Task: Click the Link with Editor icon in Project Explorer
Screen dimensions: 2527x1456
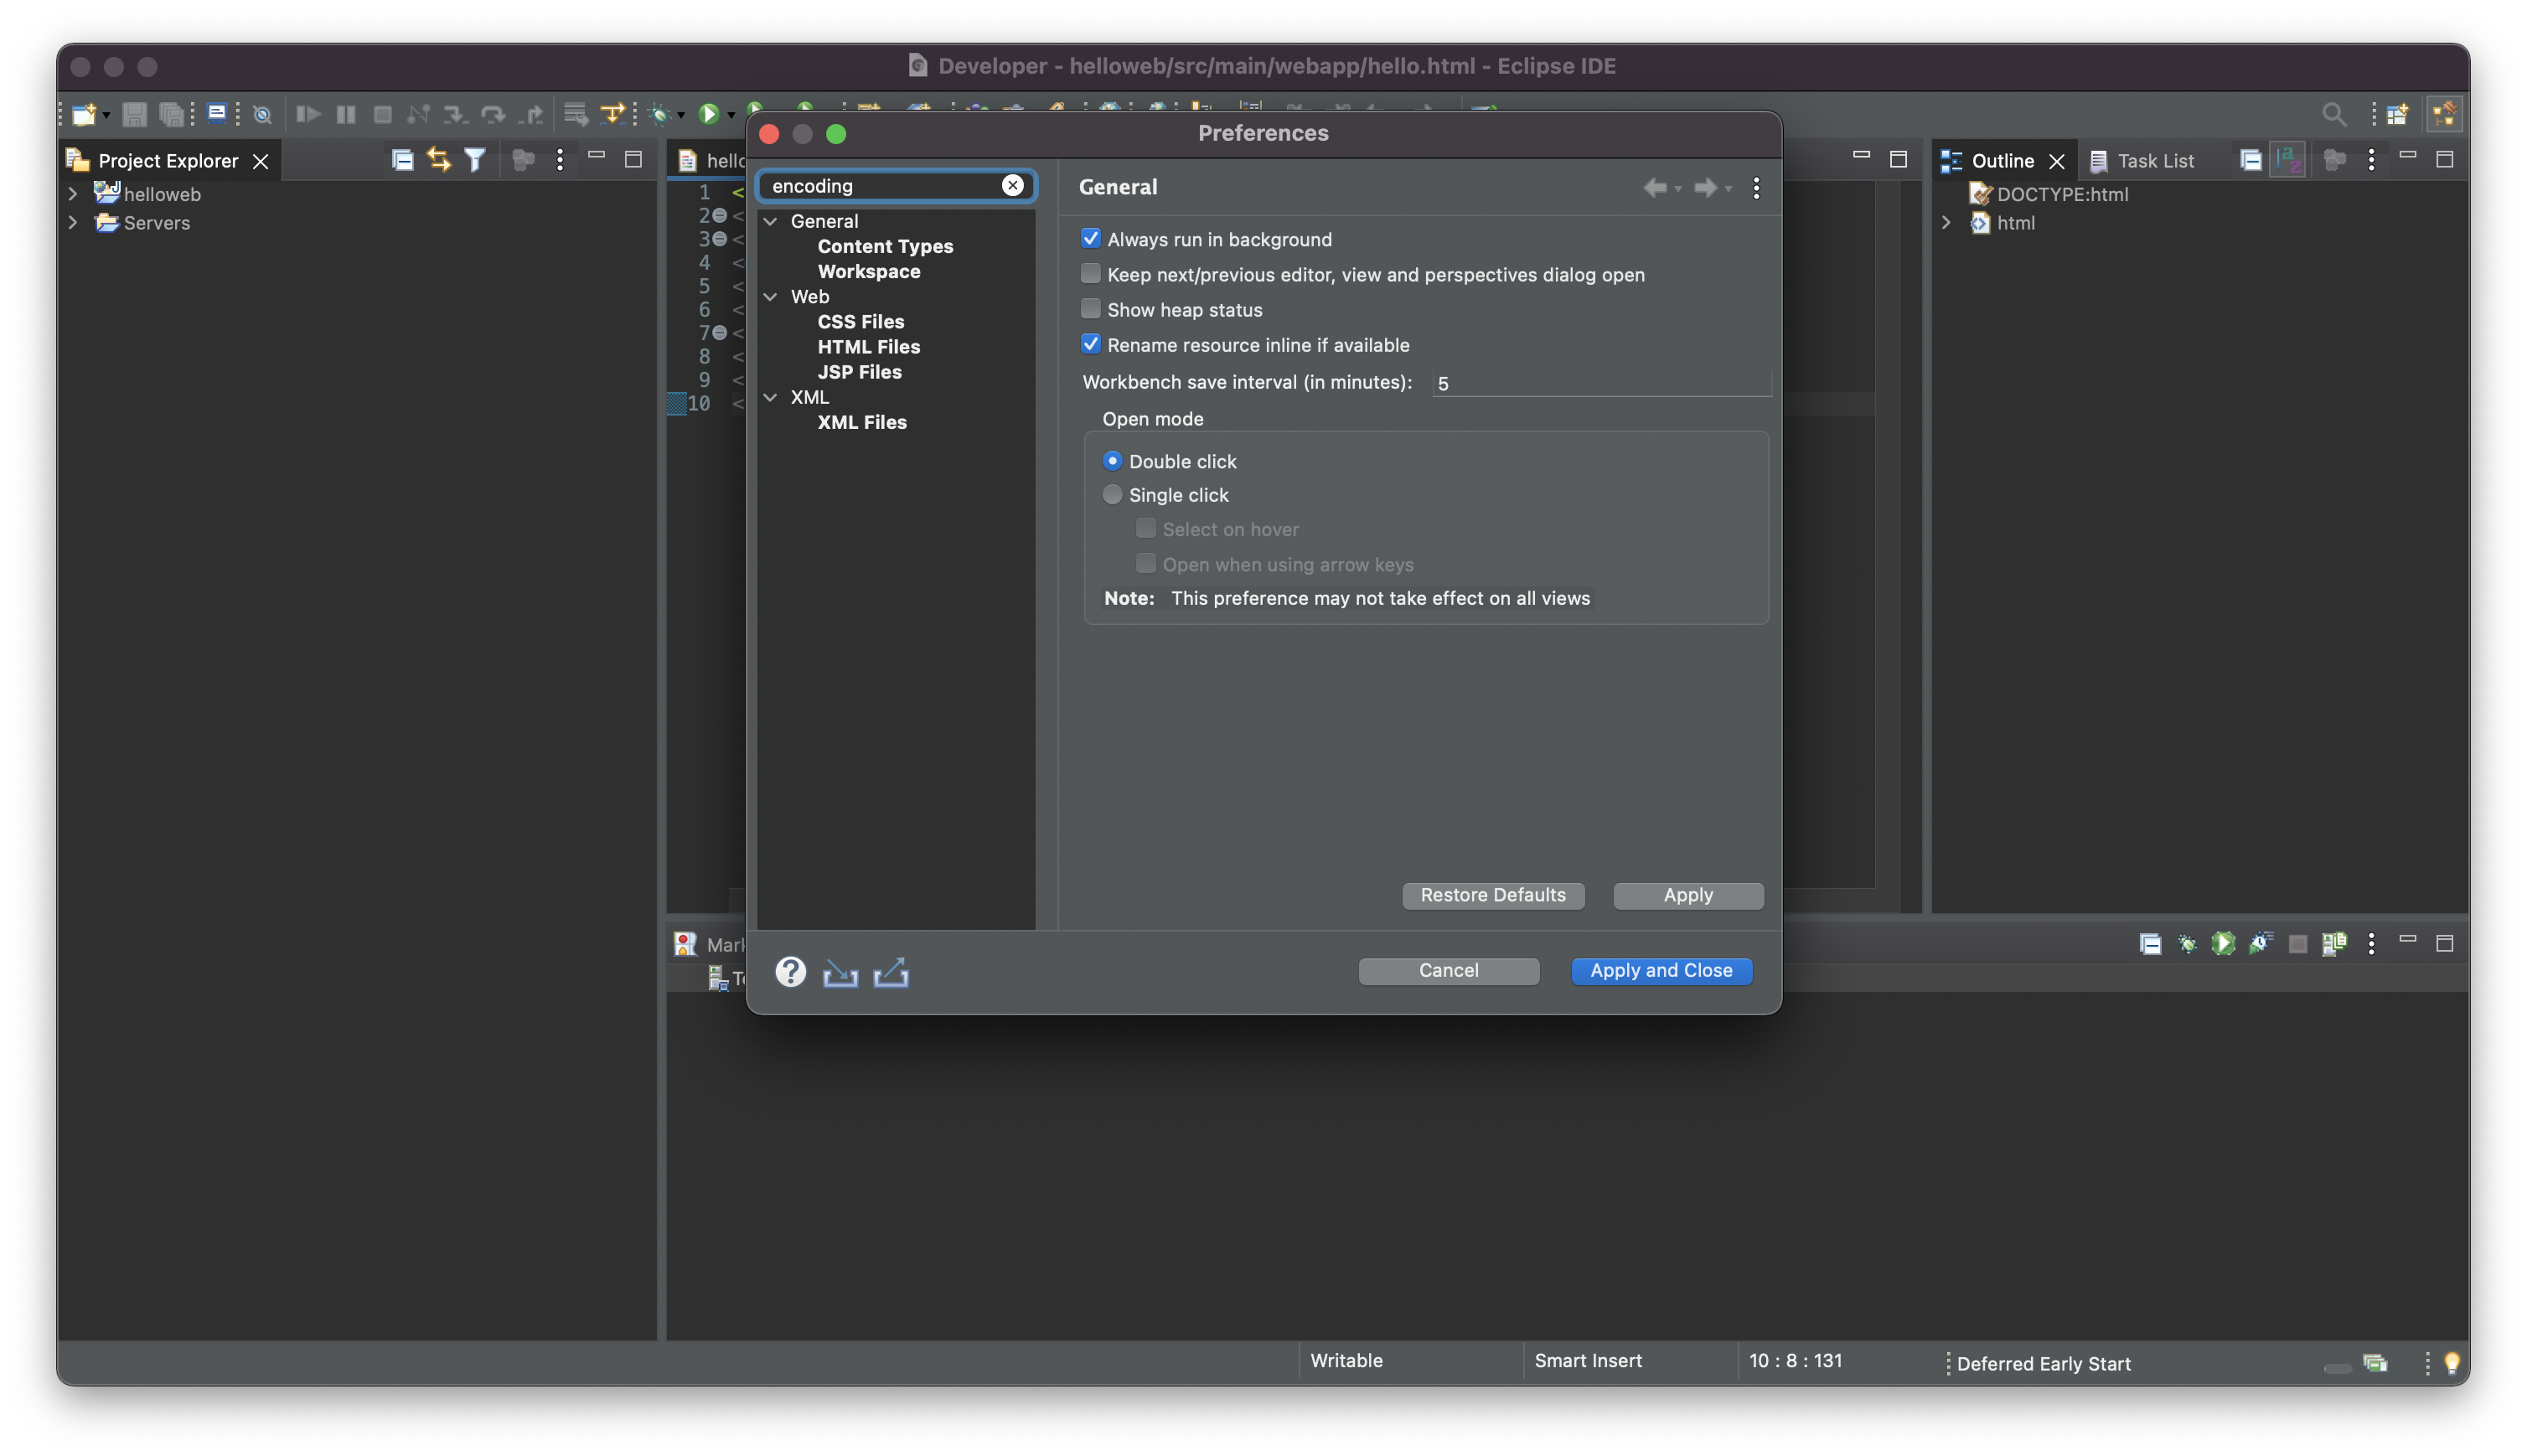Action: [x=438, y=159]
